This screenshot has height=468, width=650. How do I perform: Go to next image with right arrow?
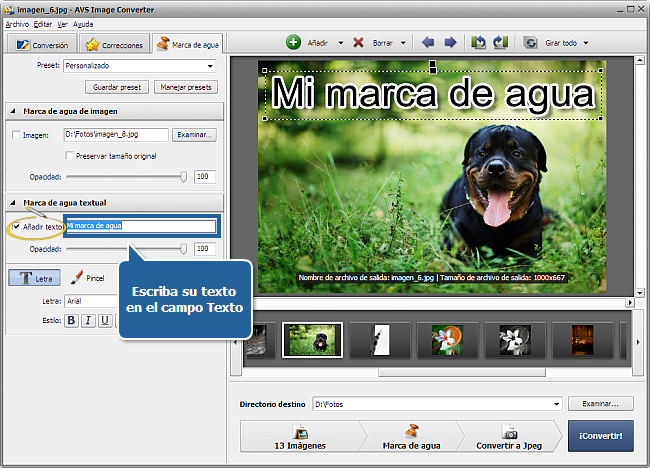point(450,43)
